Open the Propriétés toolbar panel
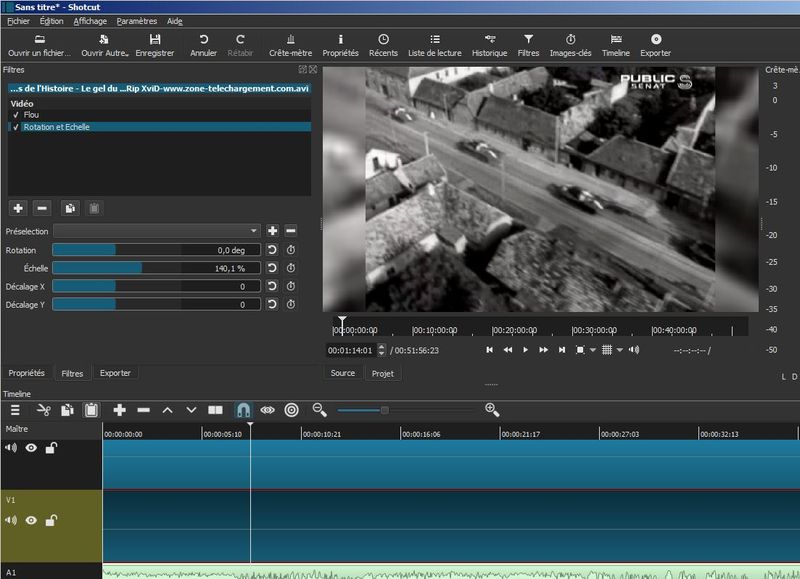 (x=340, y=45)
